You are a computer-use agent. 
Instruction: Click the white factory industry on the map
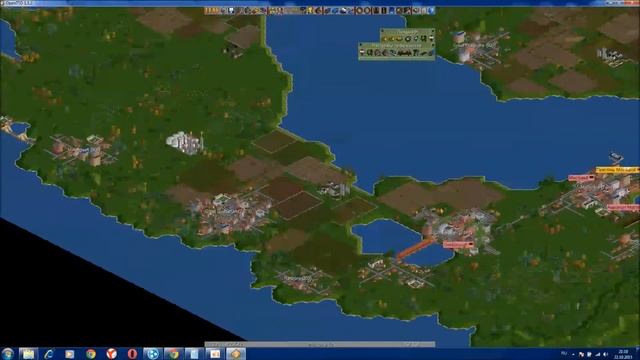(184, 142)
